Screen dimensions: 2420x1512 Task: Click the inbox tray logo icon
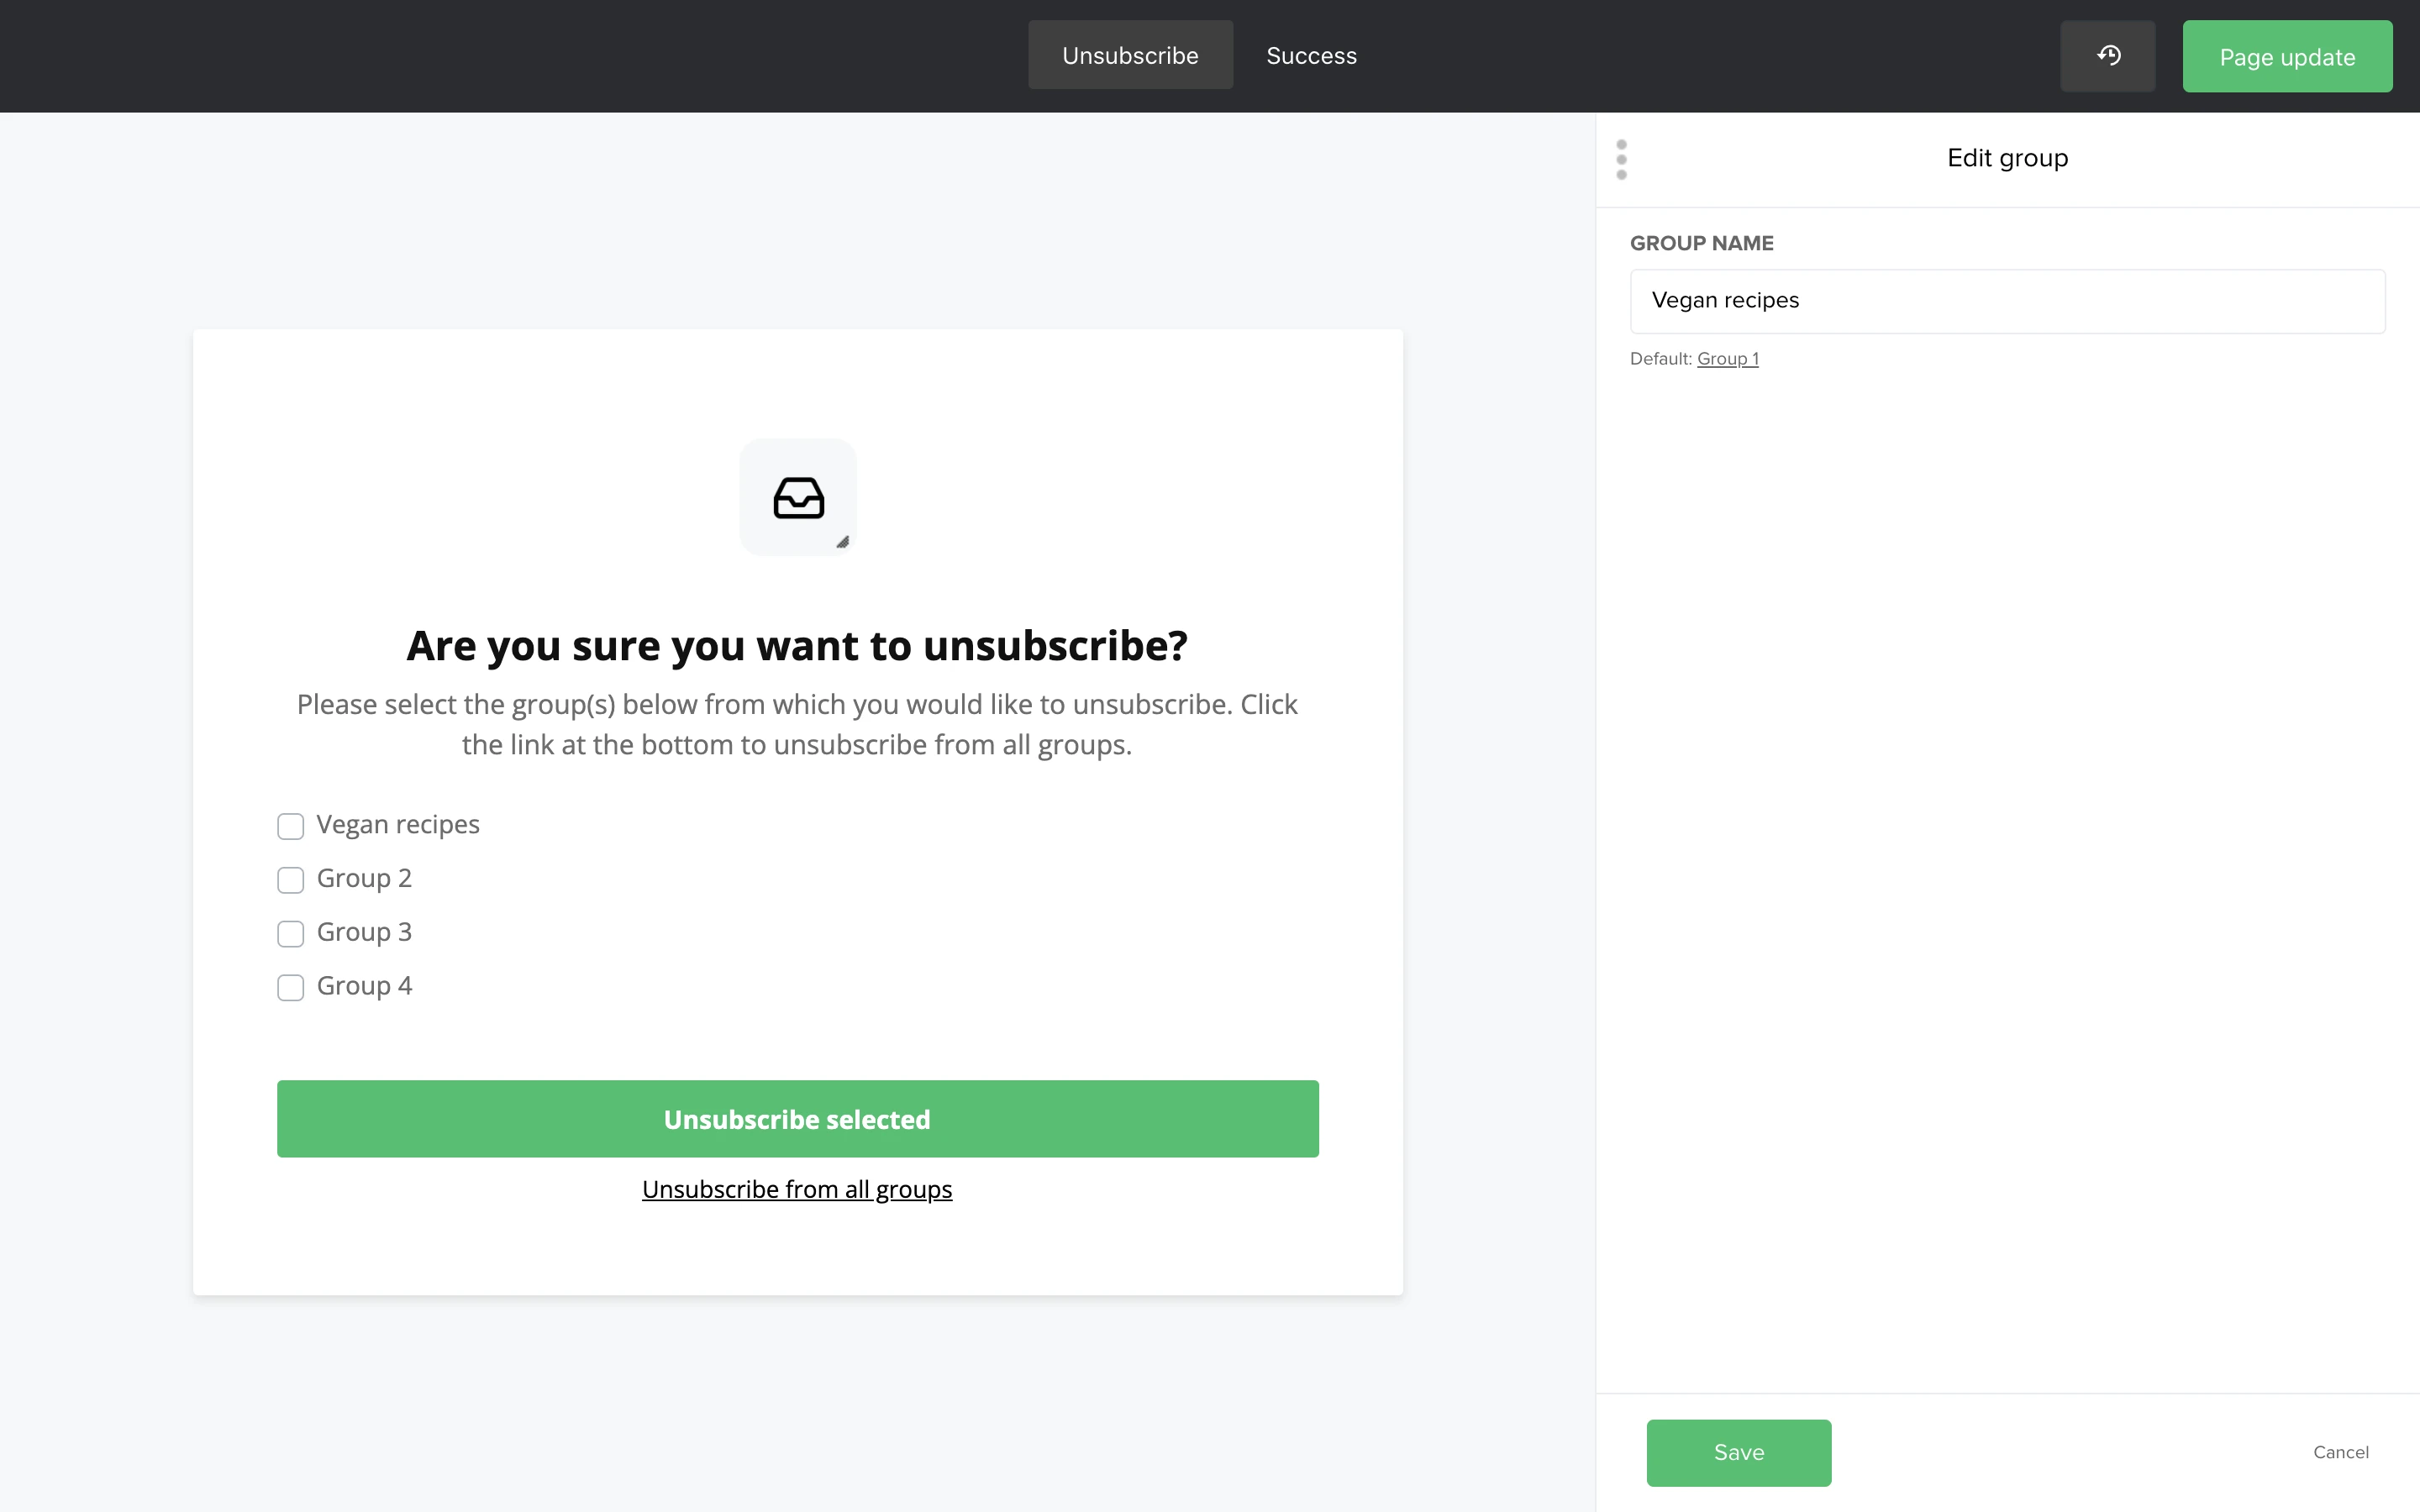pyautogui.click(x=798, y=497)
